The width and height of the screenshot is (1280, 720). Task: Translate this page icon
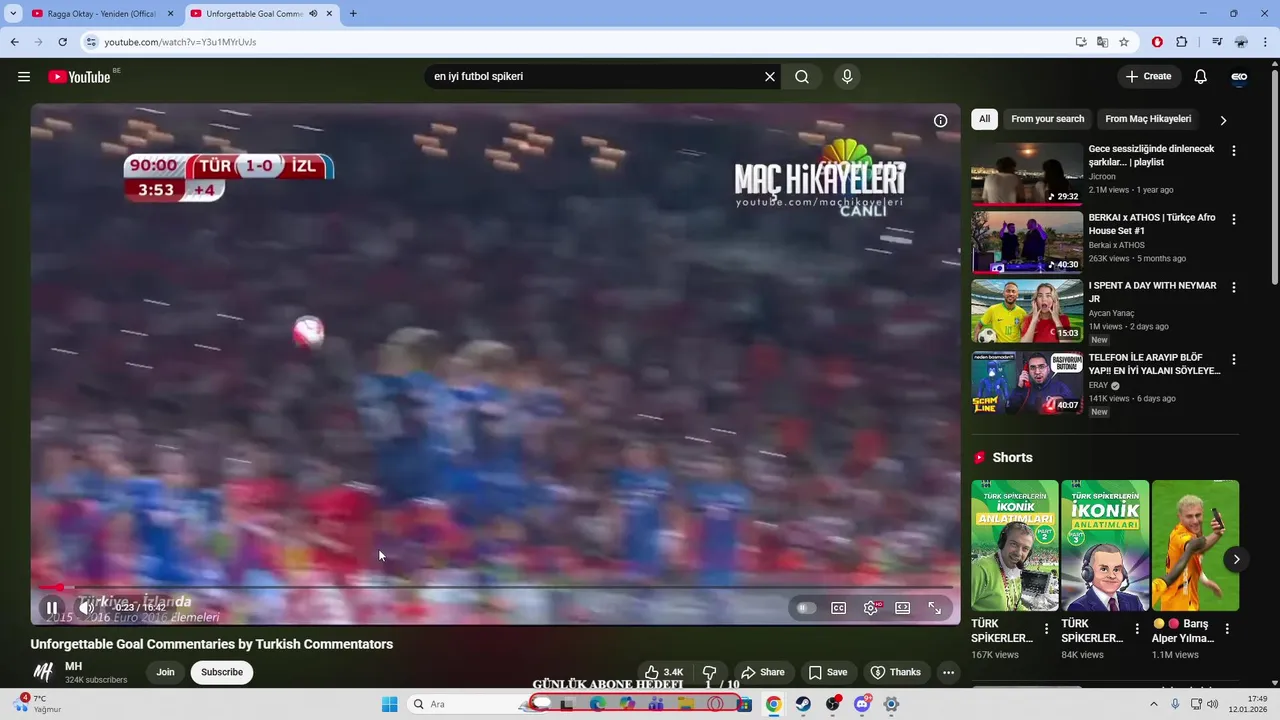pos(1102,42)
